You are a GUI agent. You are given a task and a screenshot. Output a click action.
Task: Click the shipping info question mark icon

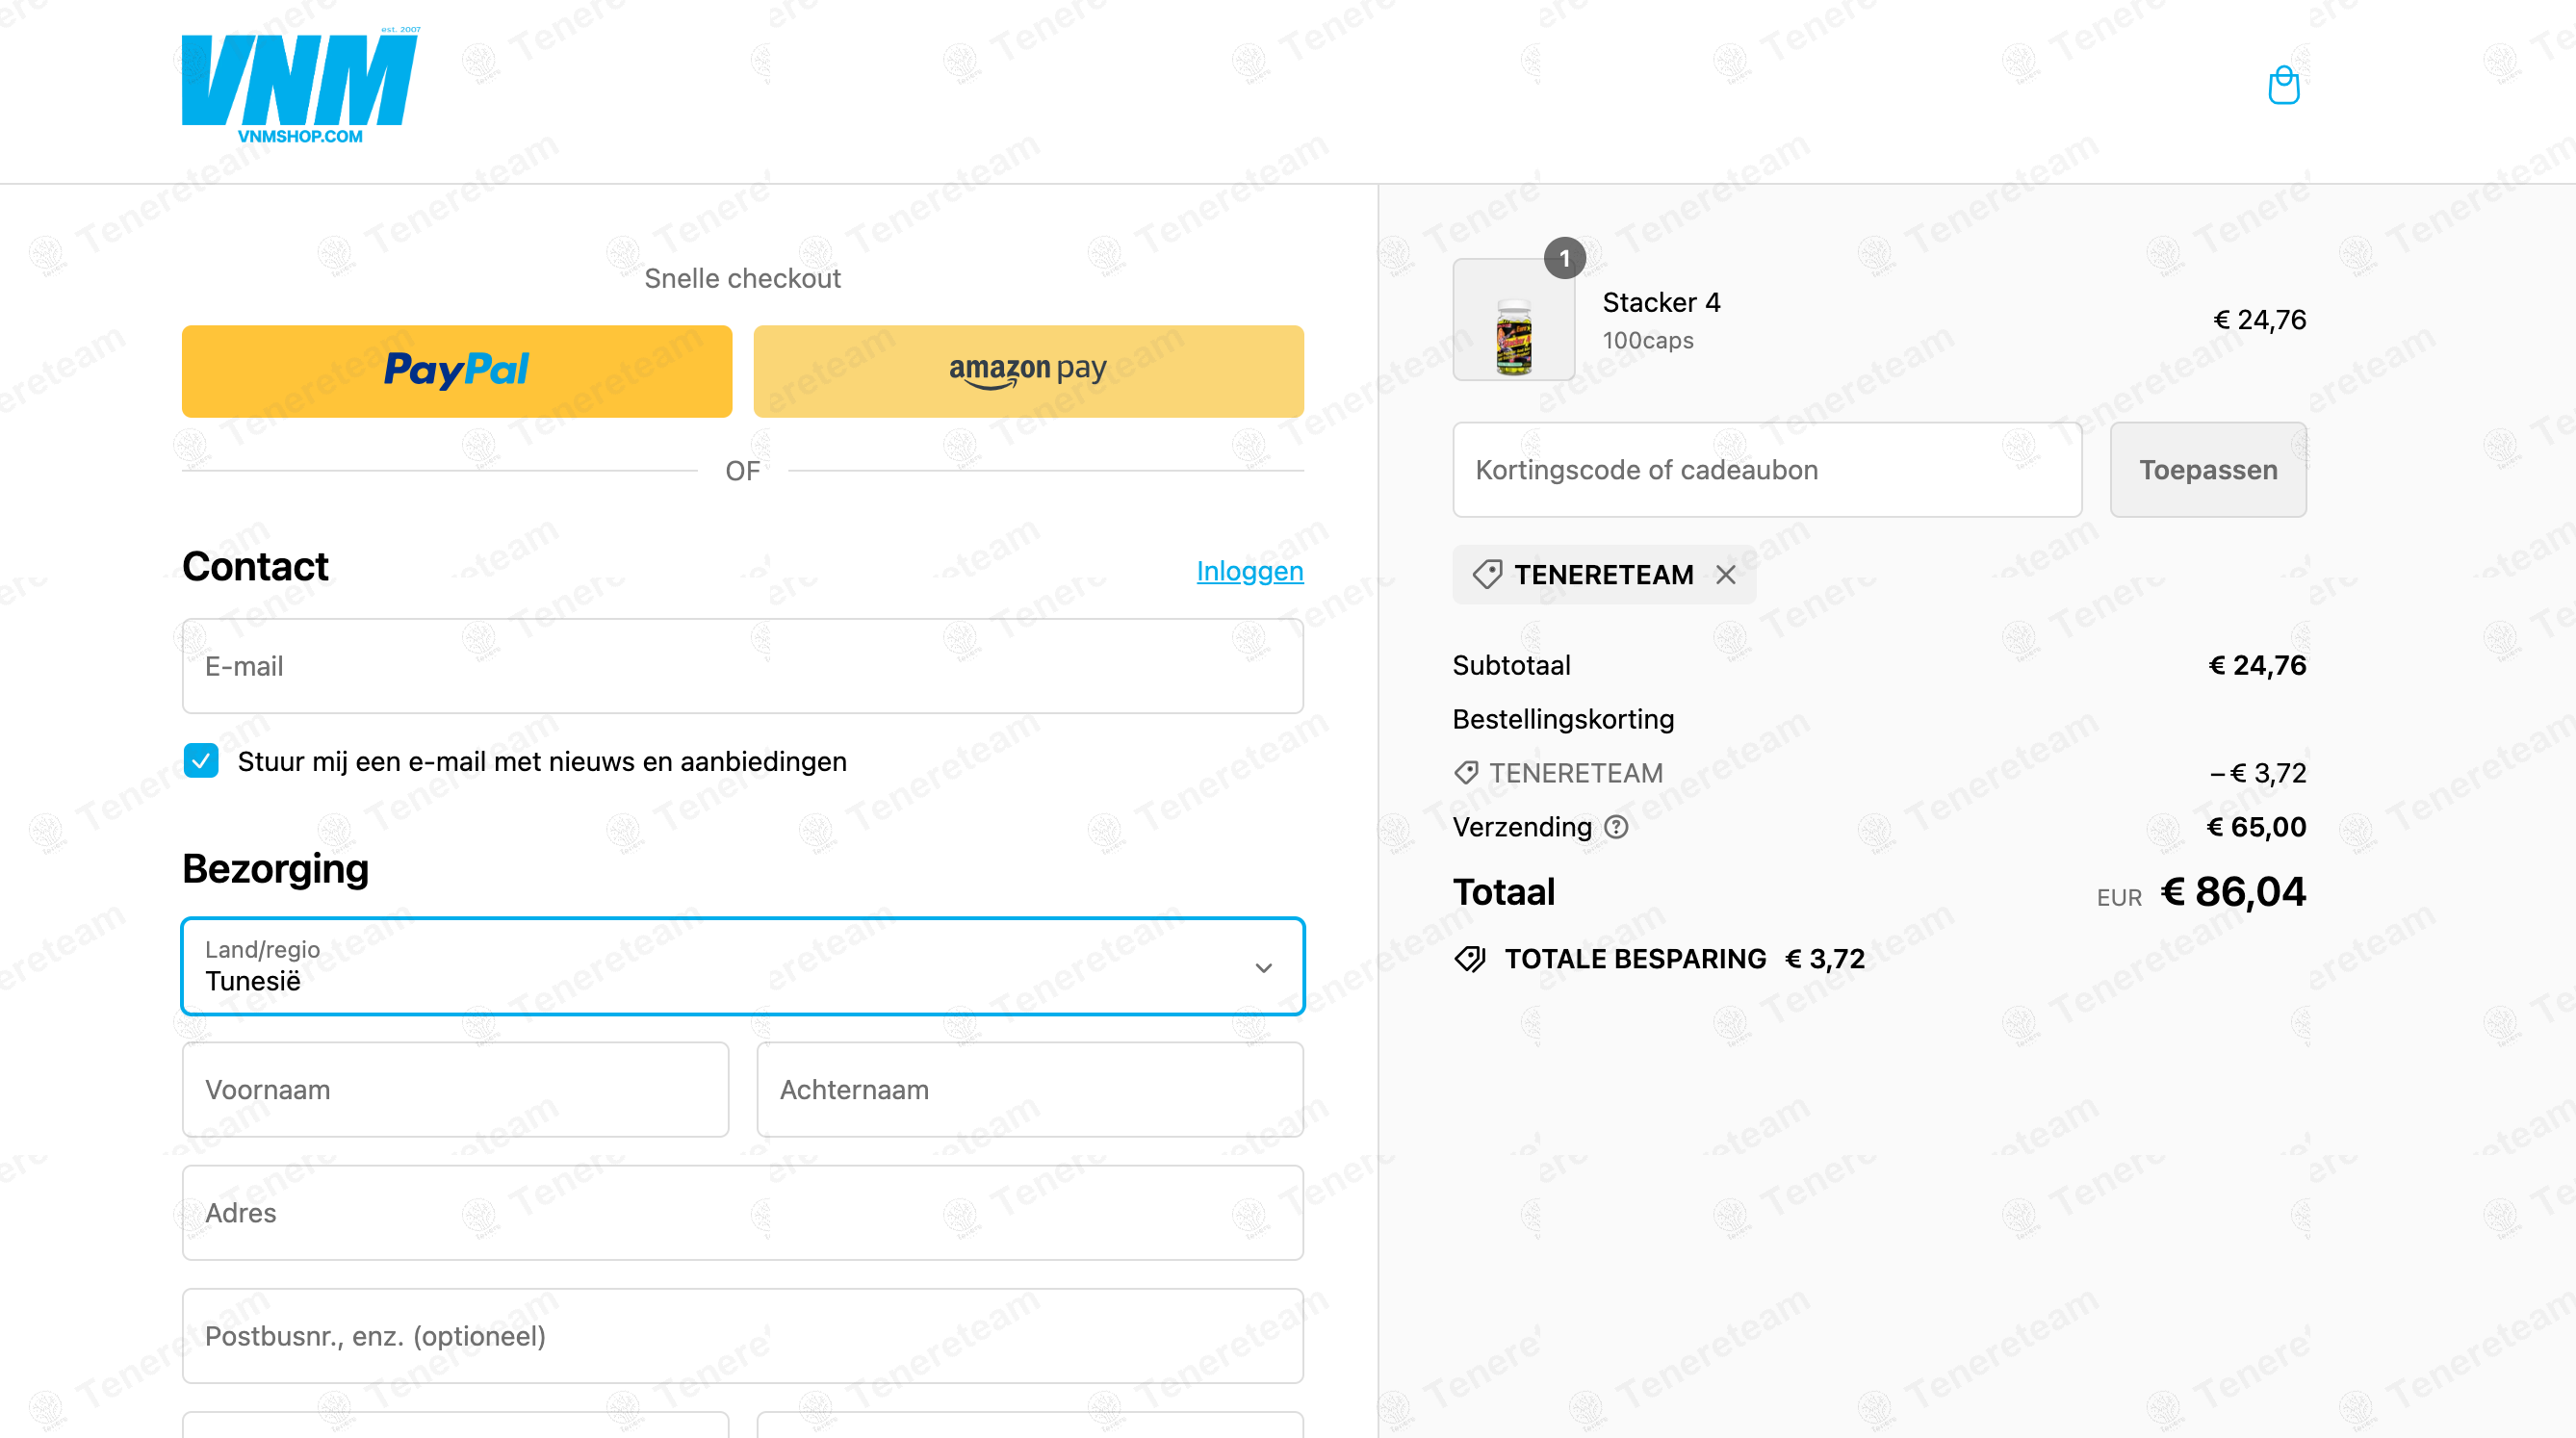coord(1616,827)
